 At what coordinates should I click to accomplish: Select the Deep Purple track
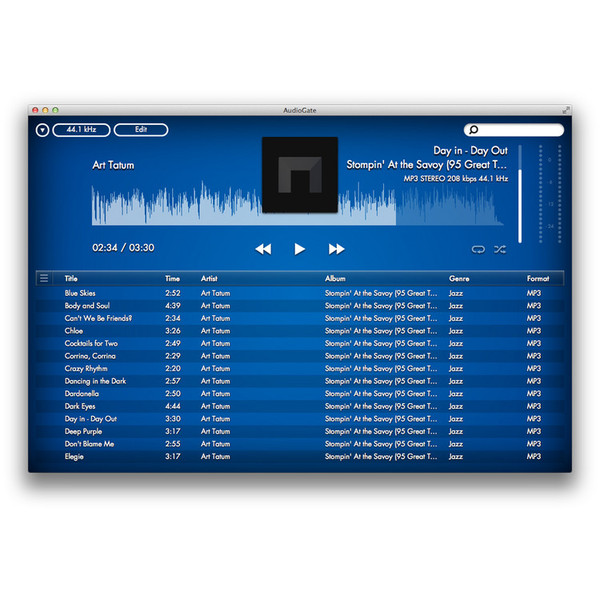tap(300, 431)
